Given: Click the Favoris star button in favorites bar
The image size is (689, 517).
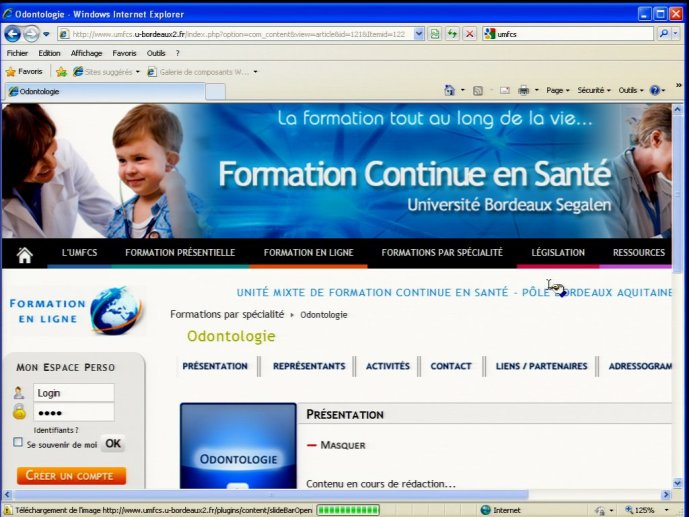Looking at the screenshot, I should (x=24, y=72).
